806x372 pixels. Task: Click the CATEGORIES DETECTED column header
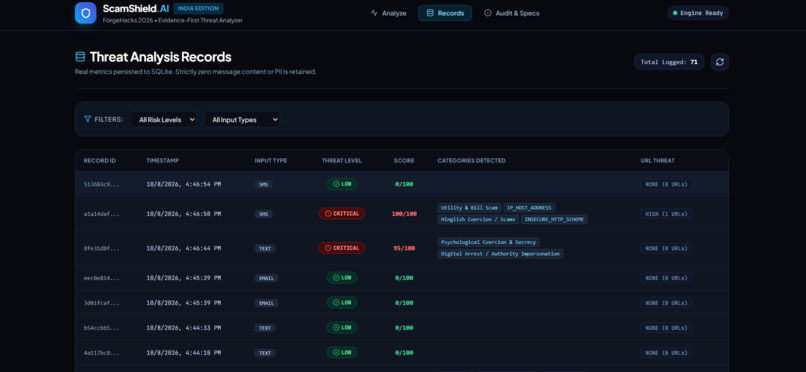pyautogui.click(x=471, y=161)
